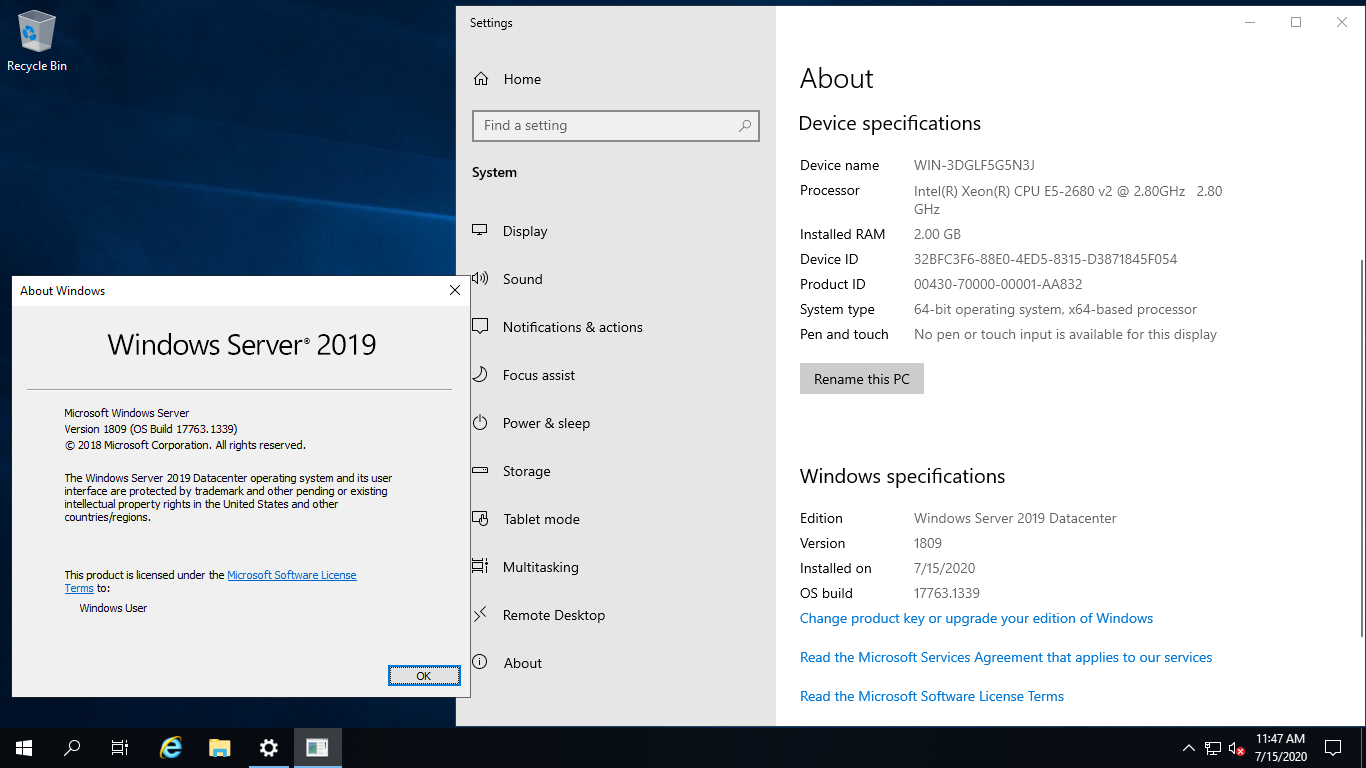Click the Tablet mode icon
The width and height of the screenshot is (1366, 768).
480,519
